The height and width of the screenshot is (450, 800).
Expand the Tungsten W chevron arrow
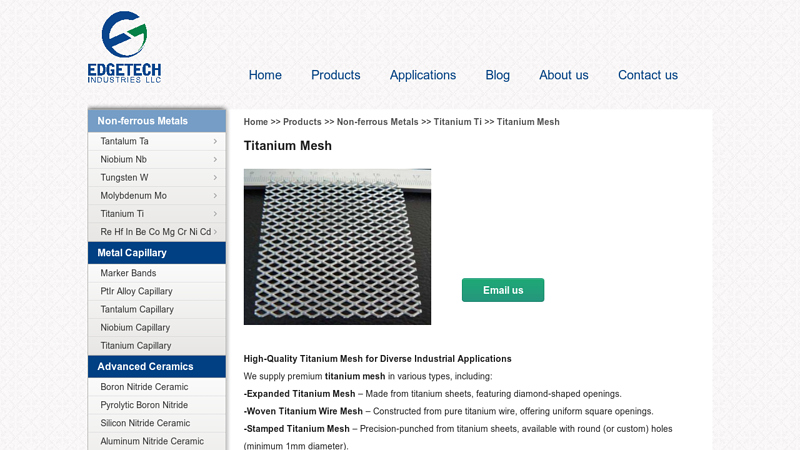(215, 178)
